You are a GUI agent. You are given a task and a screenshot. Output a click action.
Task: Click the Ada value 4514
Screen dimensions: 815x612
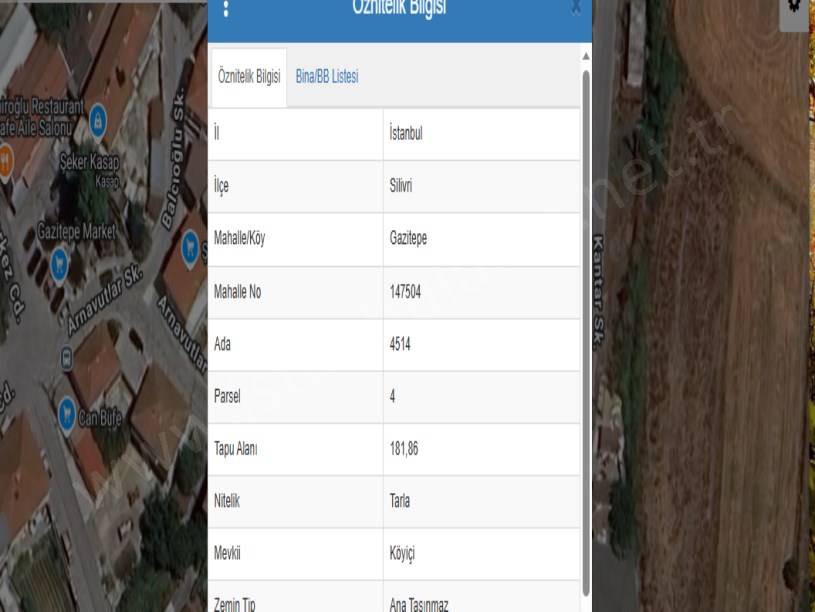click(x=400, y=345)
